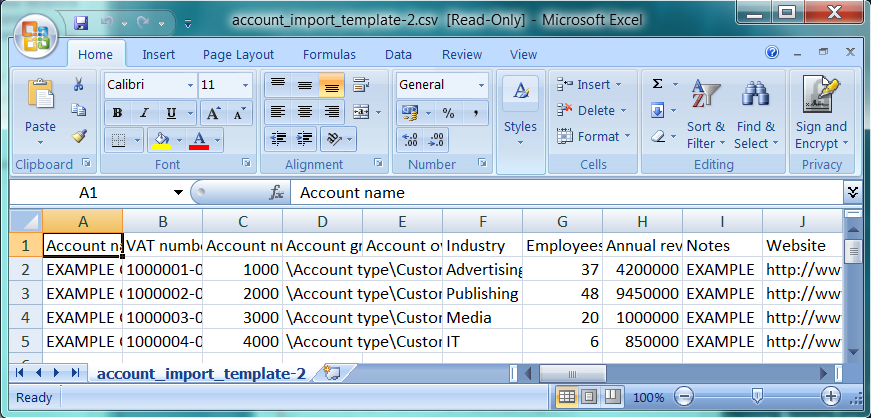
Task: Apply Top Align to cells
Action: (x=278, y=85)
